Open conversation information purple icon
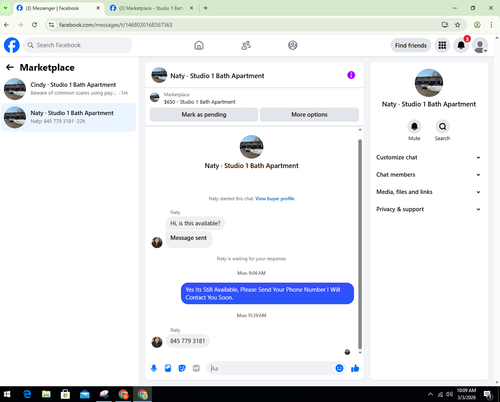Image resolution: width=500 pixels, height=402 pixels. pos(351,75)
